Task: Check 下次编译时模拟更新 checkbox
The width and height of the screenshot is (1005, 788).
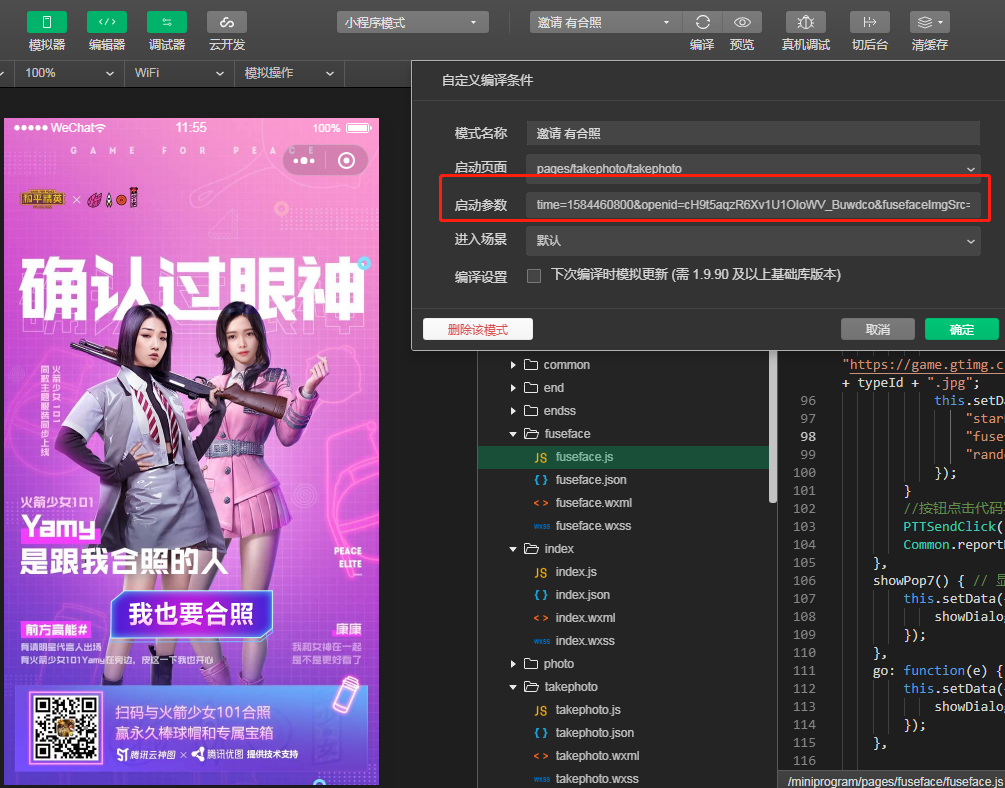Action: point(533,276)
